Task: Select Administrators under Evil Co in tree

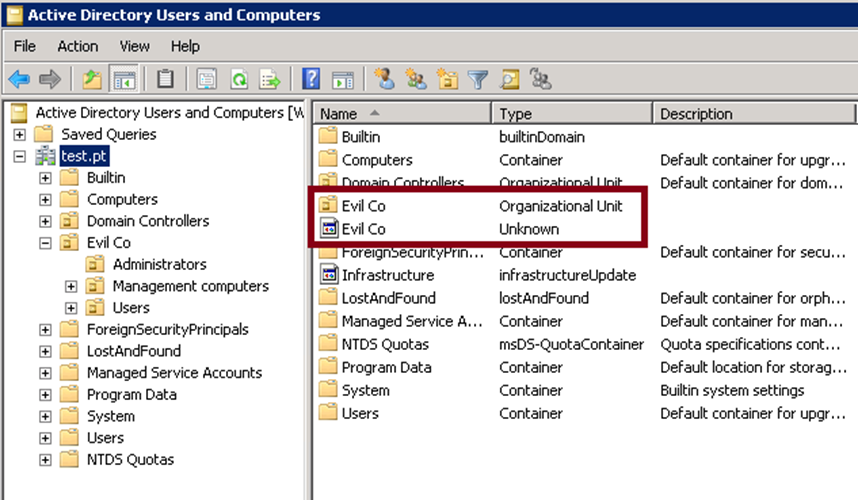Action: pos(159,265)
